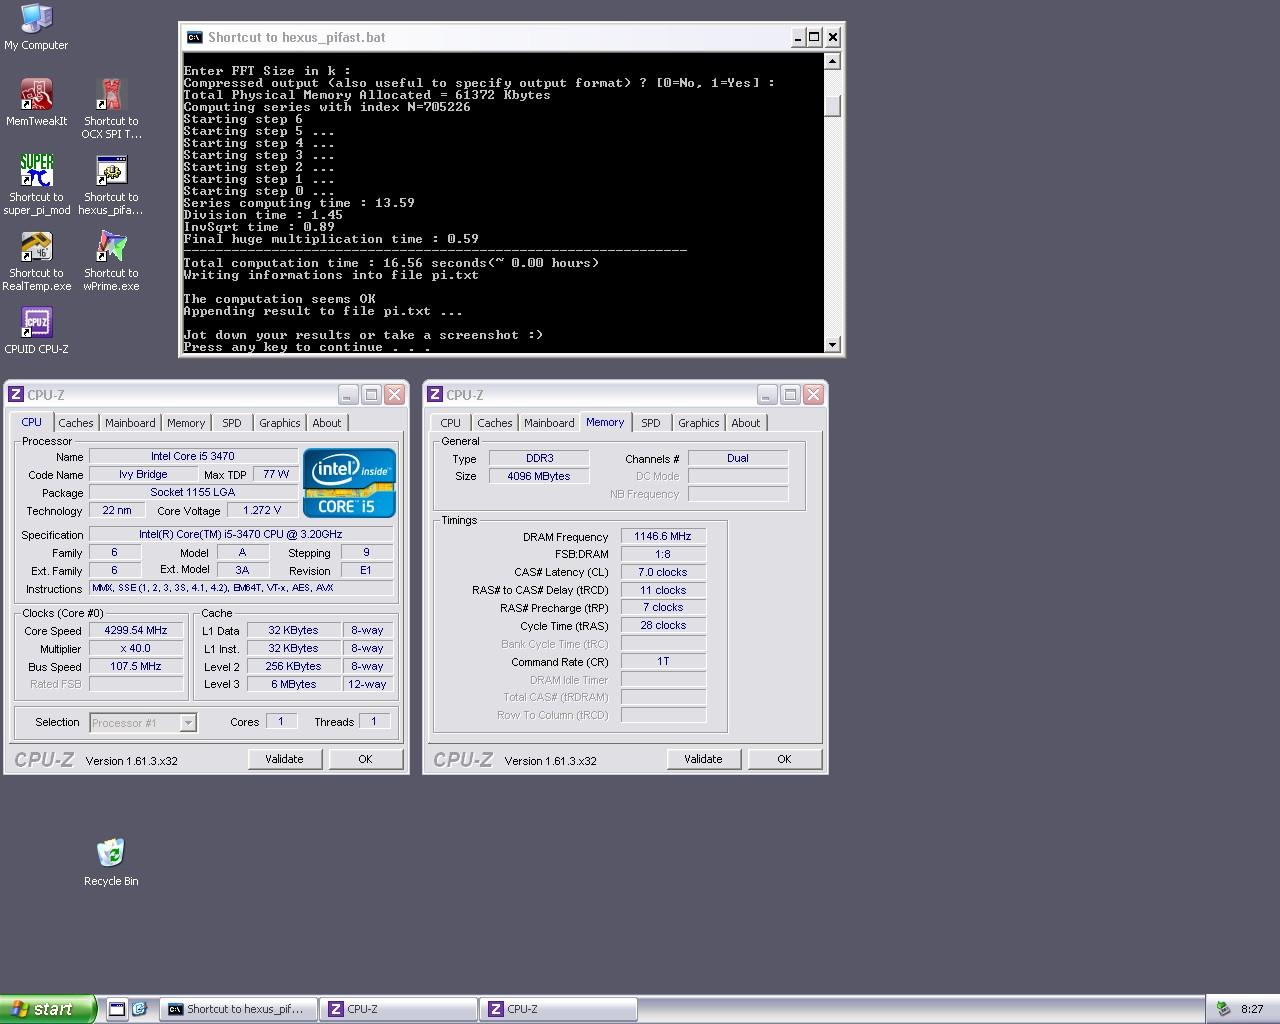The image size is (1280, 1024).
Task: Click the Core Speed 4299.54 MHz field
Action: pos(136,630)
